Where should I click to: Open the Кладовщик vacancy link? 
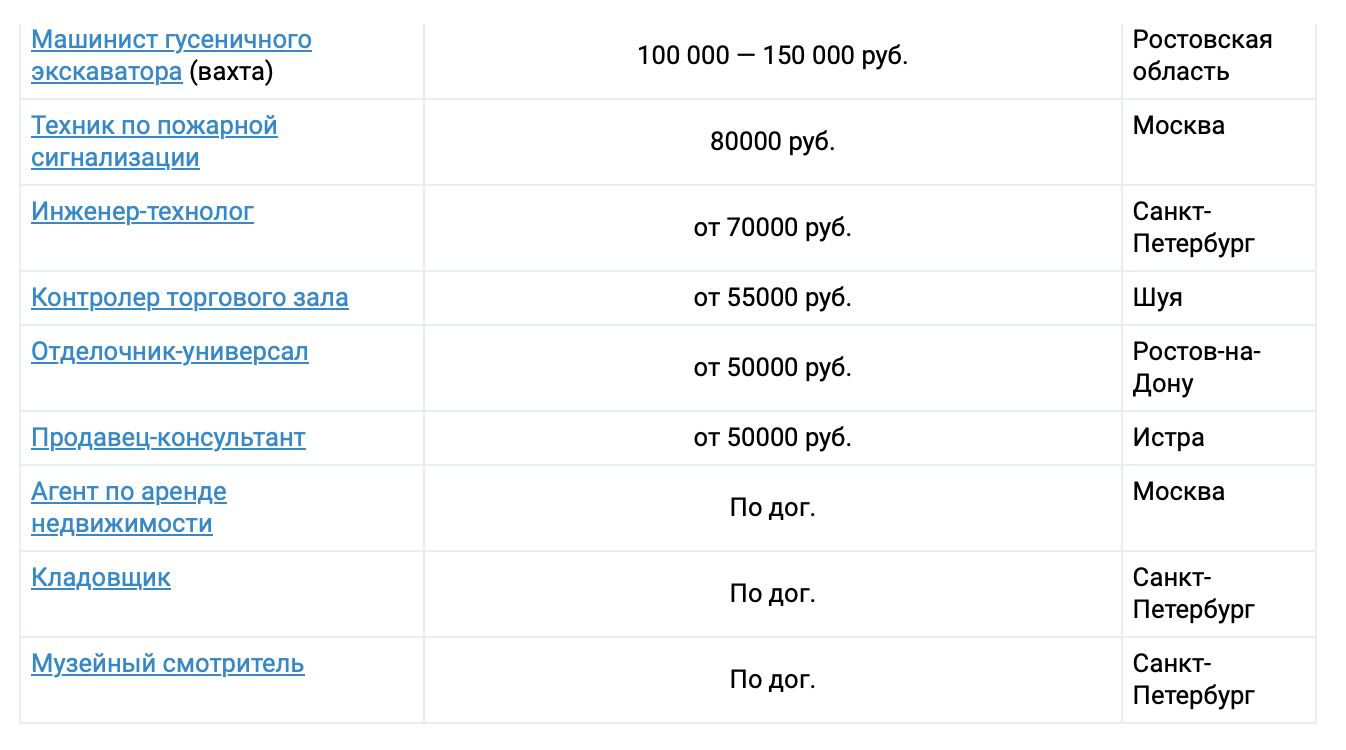[101, 578]
